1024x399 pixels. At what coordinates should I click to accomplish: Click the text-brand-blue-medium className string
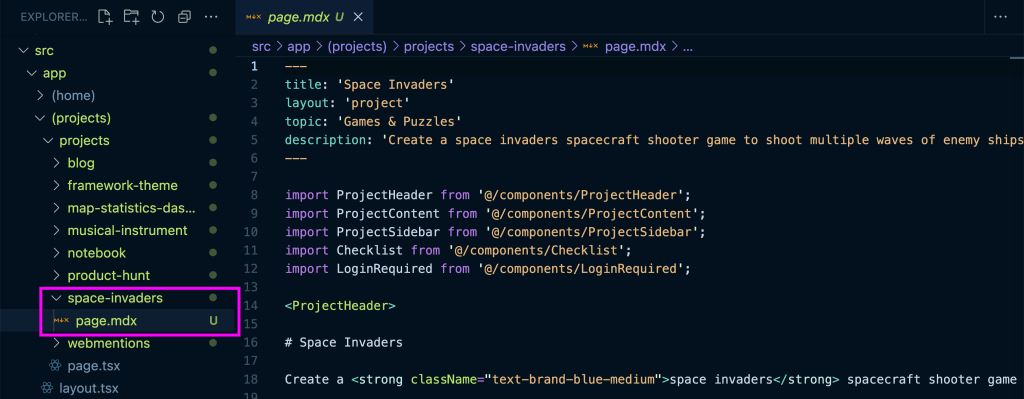(x=573, y=379)
